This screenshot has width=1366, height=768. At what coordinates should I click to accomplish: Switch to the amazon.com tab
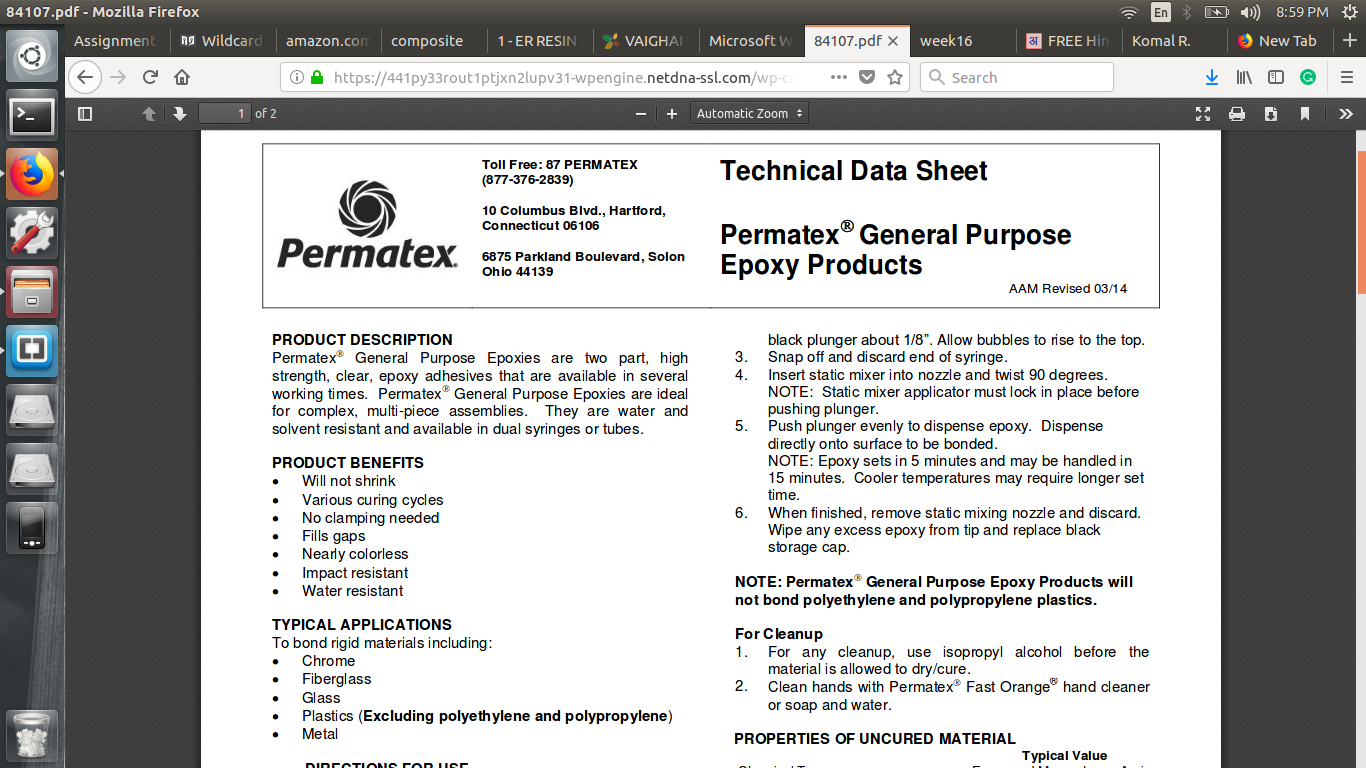[x=326, y=41]
